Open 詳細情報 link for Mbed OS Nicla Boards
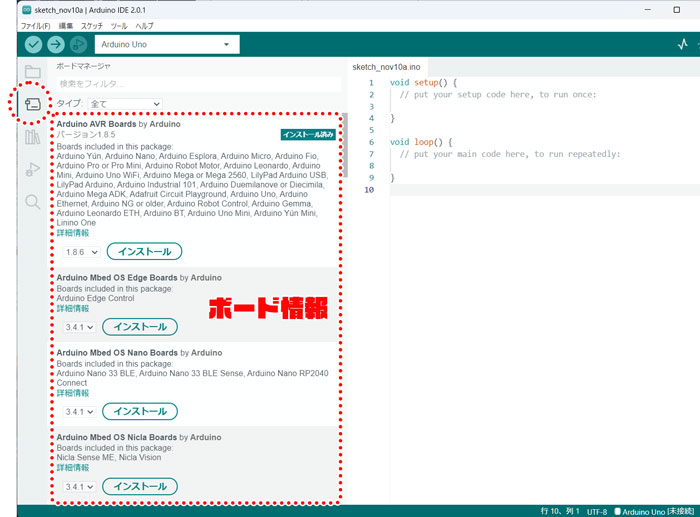Viewport: 700px width, 517px height. point(73,467)
